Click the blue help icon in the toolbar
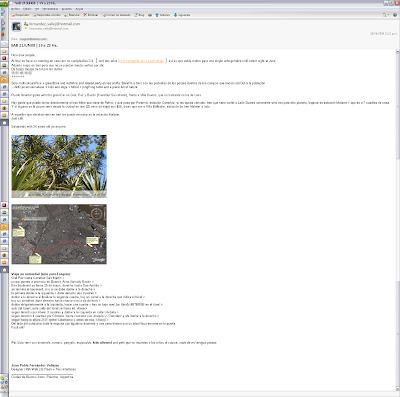This screenshot has height=397, width=400. click(x=395, y=15)
